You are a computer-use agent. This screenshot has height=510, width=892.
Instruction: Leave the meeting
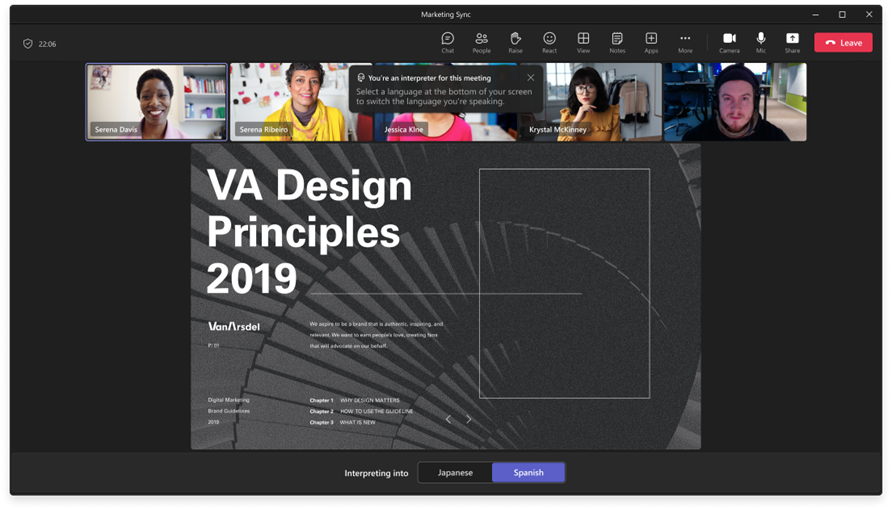coord(842,43)
